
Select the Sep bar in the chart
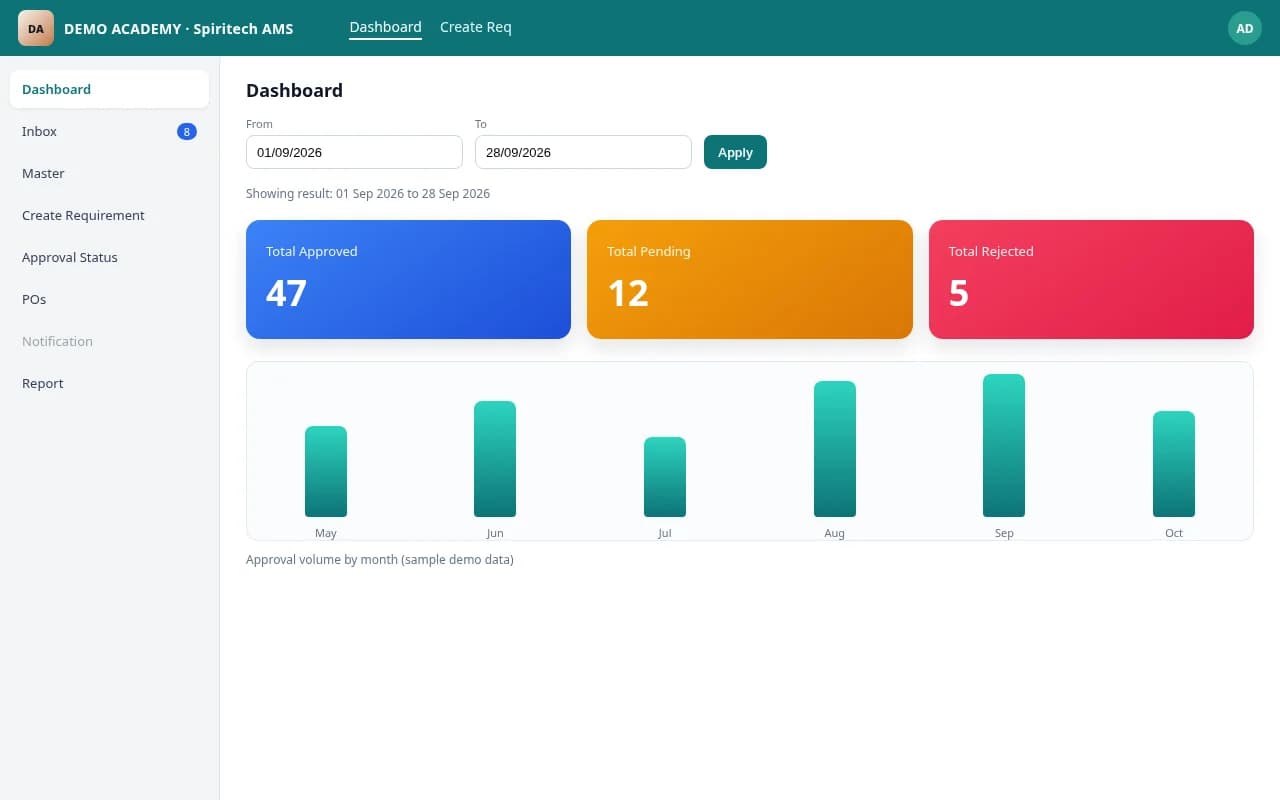(x=1004, y=445)
